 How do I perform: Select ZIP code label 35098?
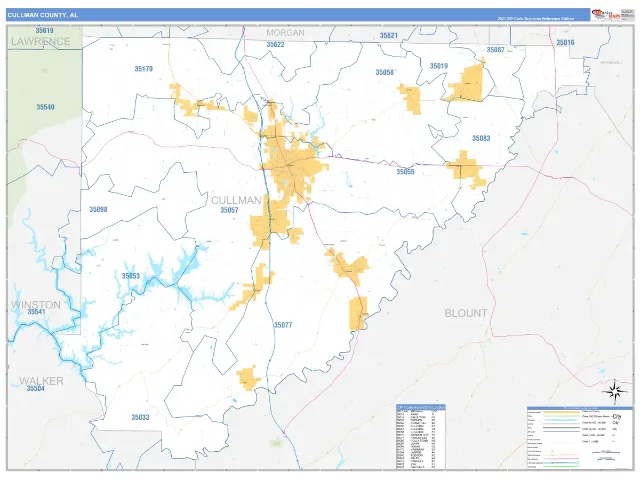(98, 209)
